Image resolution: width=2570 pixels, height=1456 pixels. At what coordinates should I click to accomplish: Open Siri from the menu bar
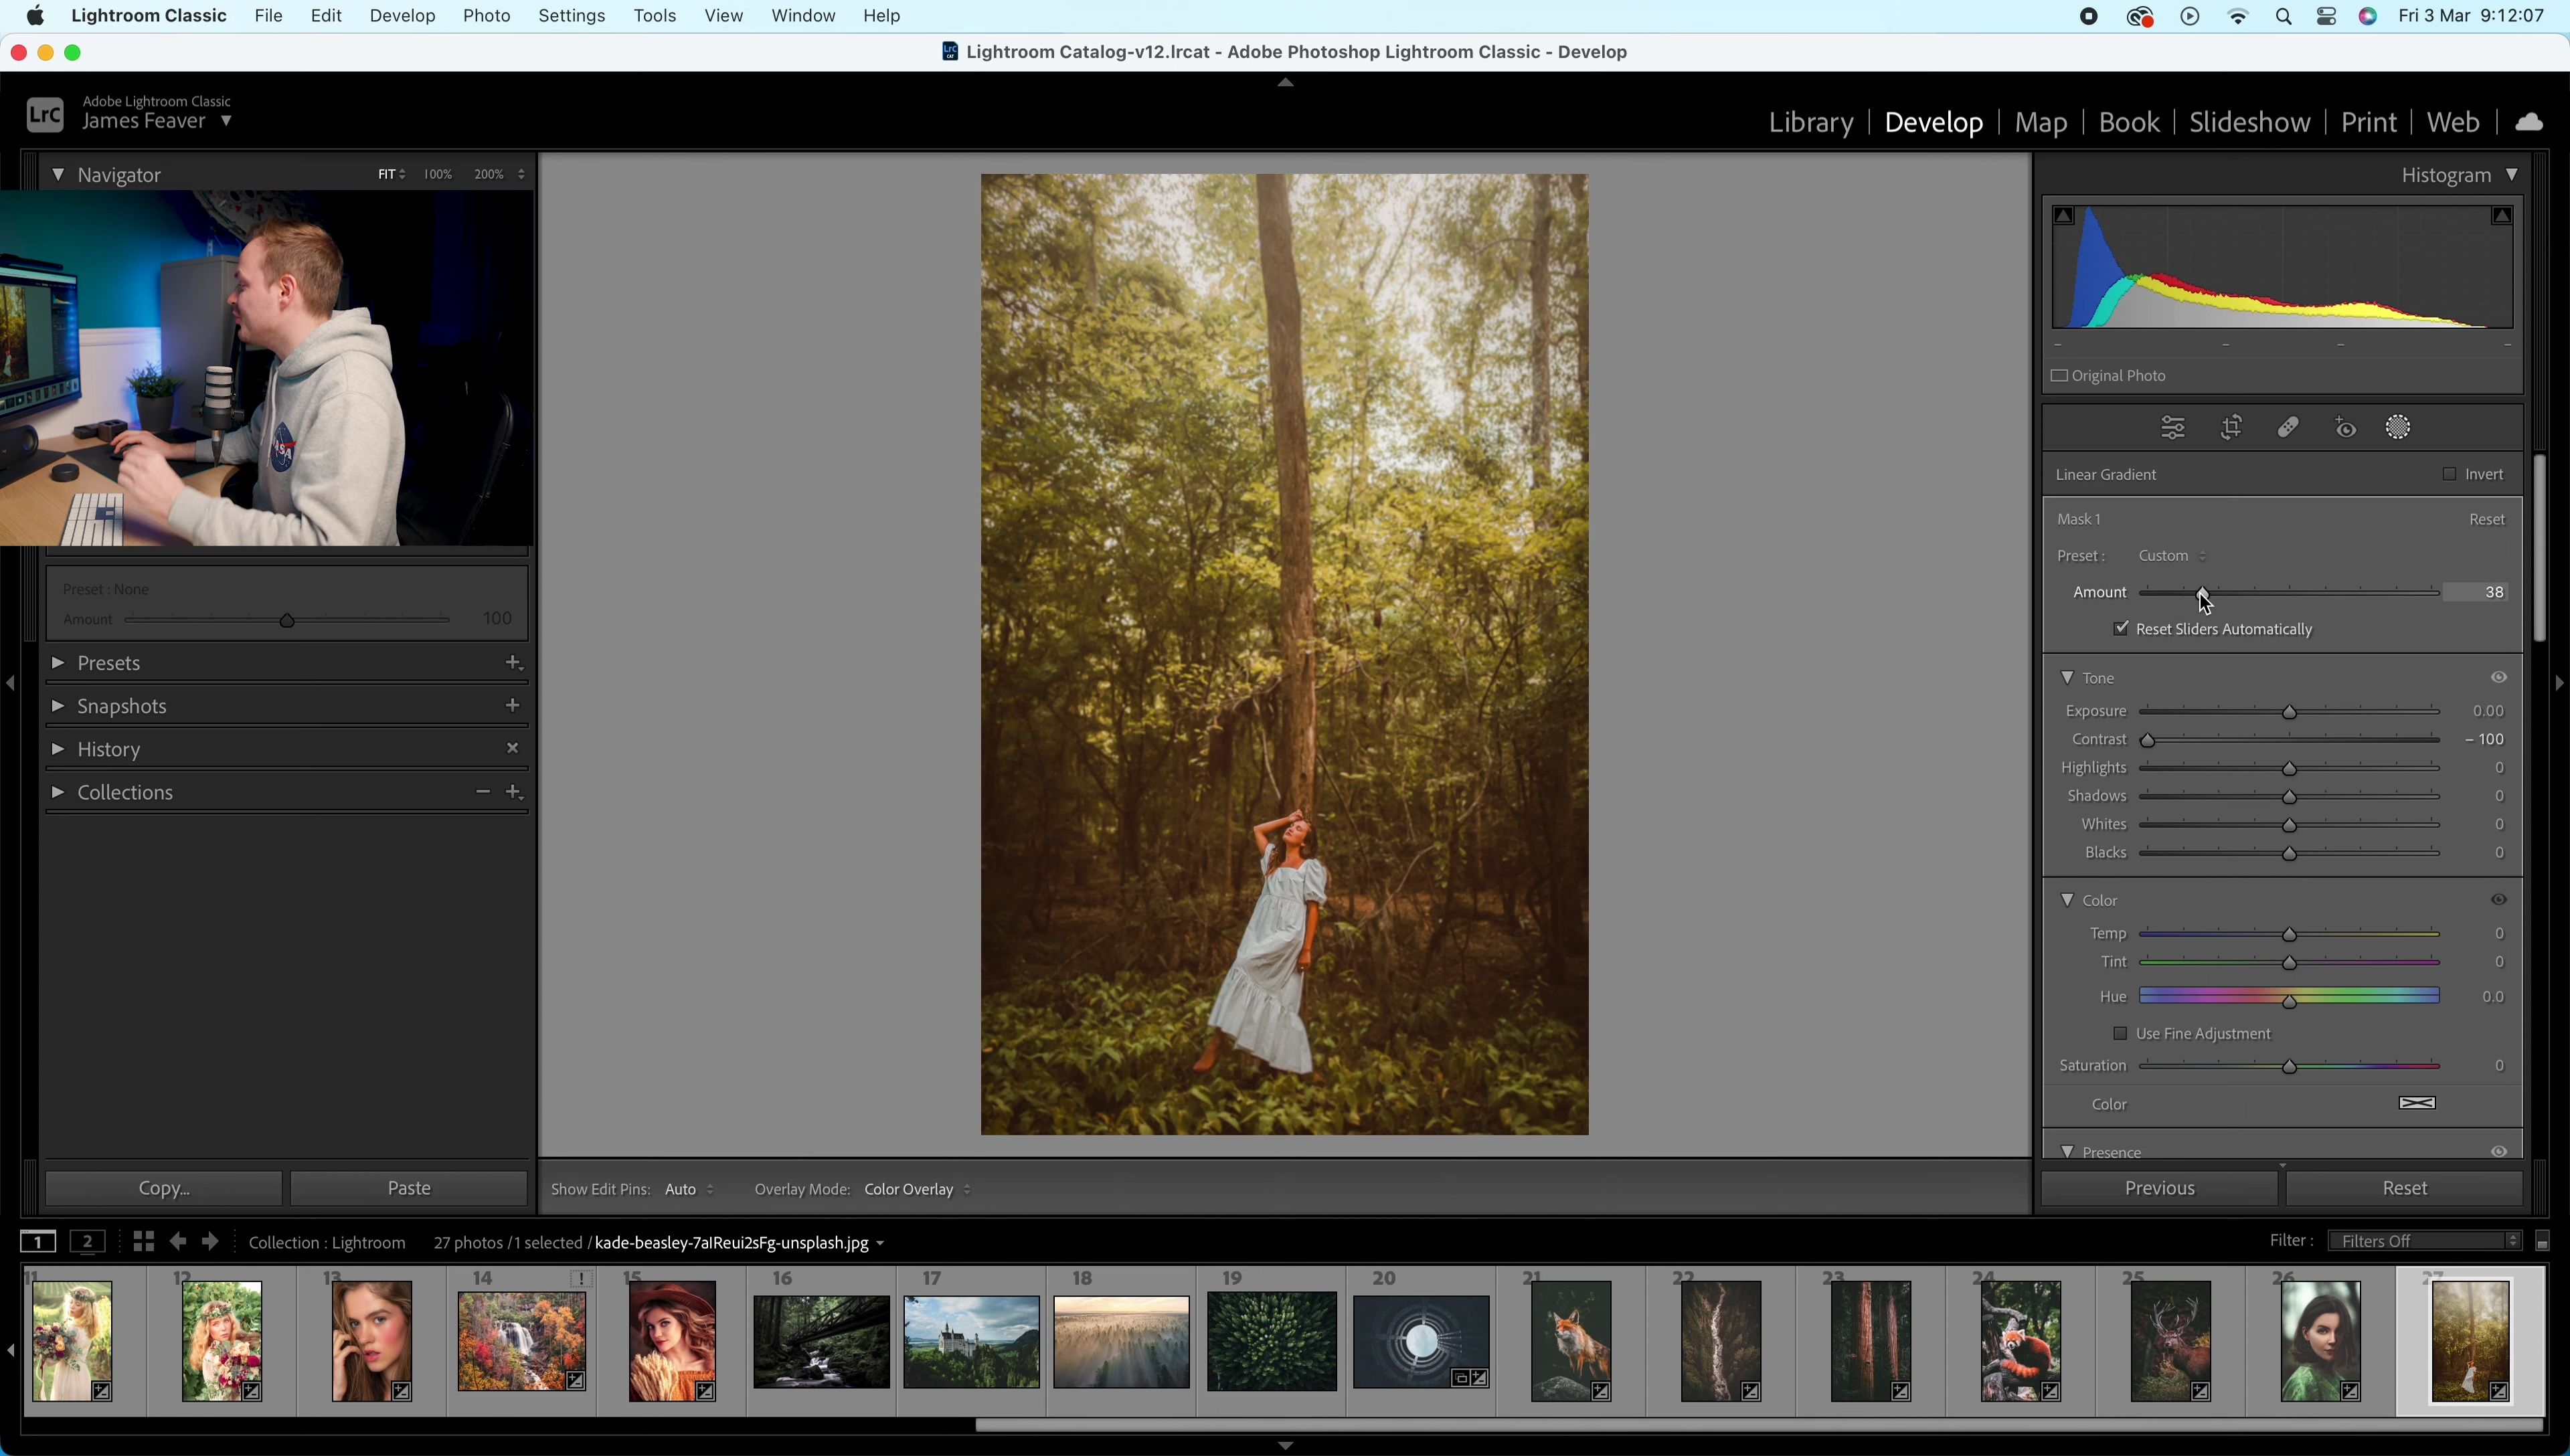tap(2368, 17)
